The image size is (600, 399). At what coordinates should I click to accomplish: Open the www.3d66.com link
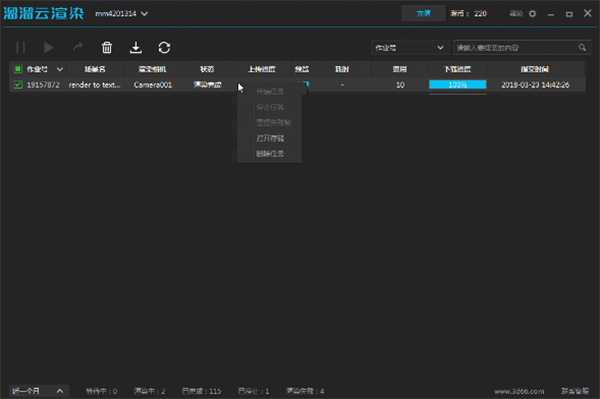point(519,391)
